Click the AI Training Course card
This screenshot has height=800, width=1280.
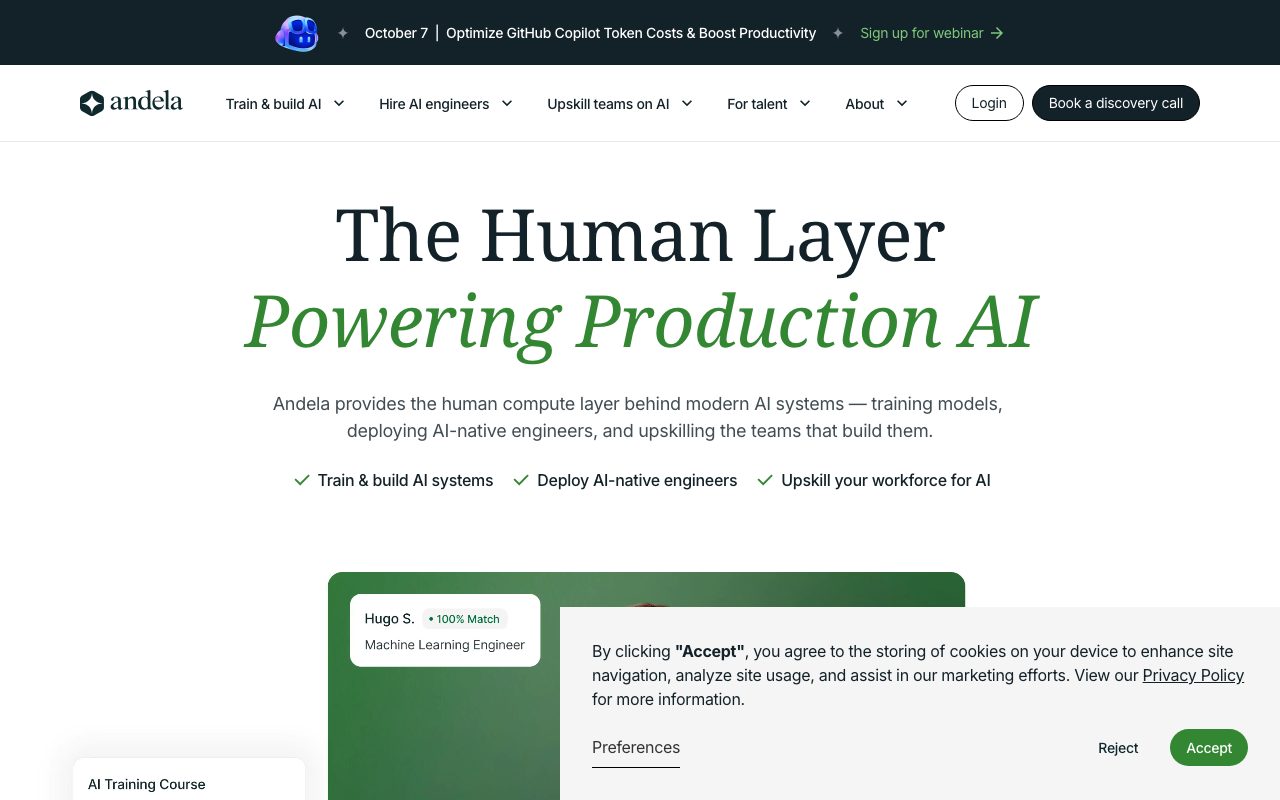(x=189, y=780)
